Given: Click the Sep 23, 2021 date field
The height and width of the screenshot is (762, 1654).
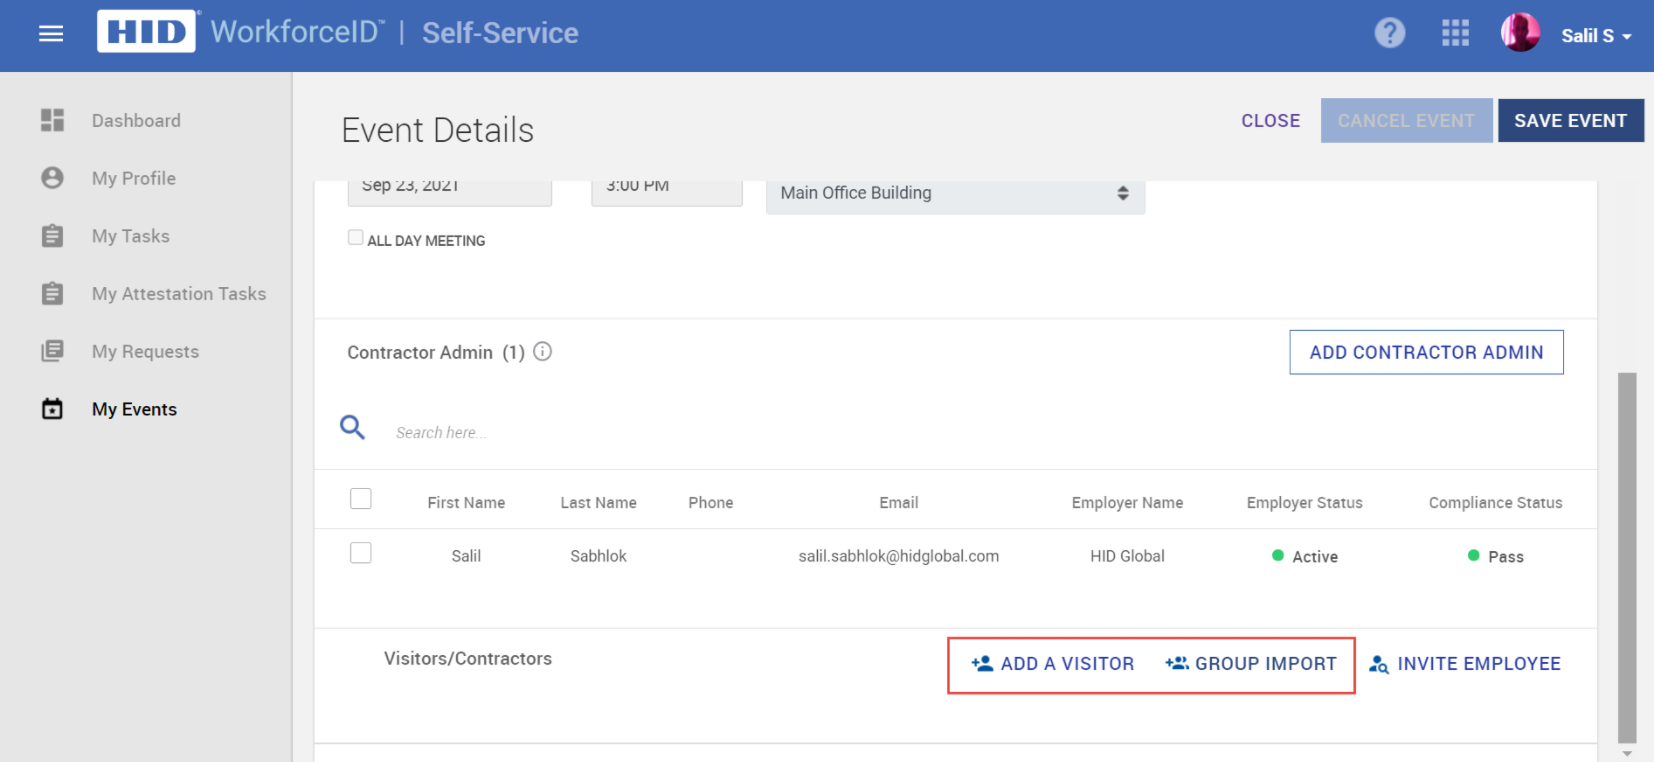Looking at the screenshot, I should point(449,192).
